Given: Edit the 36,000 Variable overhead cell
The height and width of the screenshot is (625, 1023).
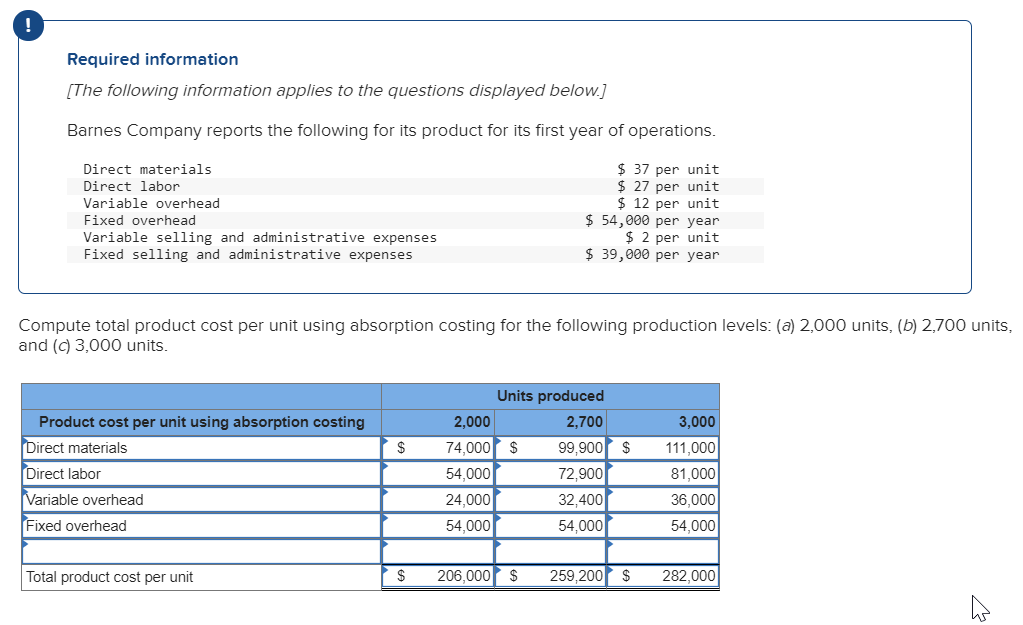Looking at the screenshot, I should click(x=663, y=500).
